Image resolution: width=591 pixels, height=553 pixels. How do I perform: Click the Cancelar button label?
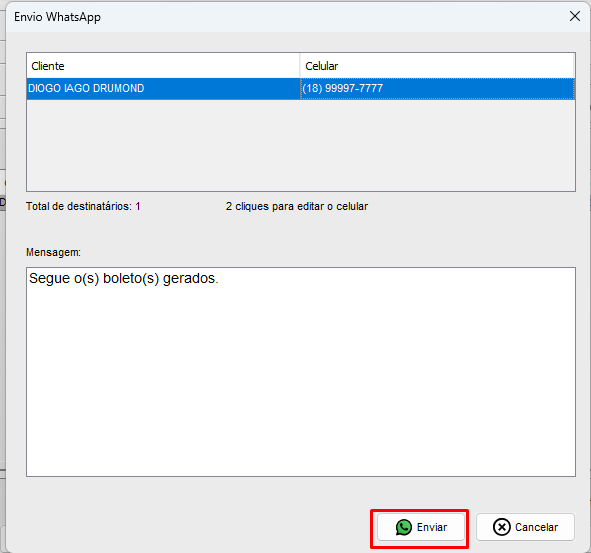tap(536, 527)
